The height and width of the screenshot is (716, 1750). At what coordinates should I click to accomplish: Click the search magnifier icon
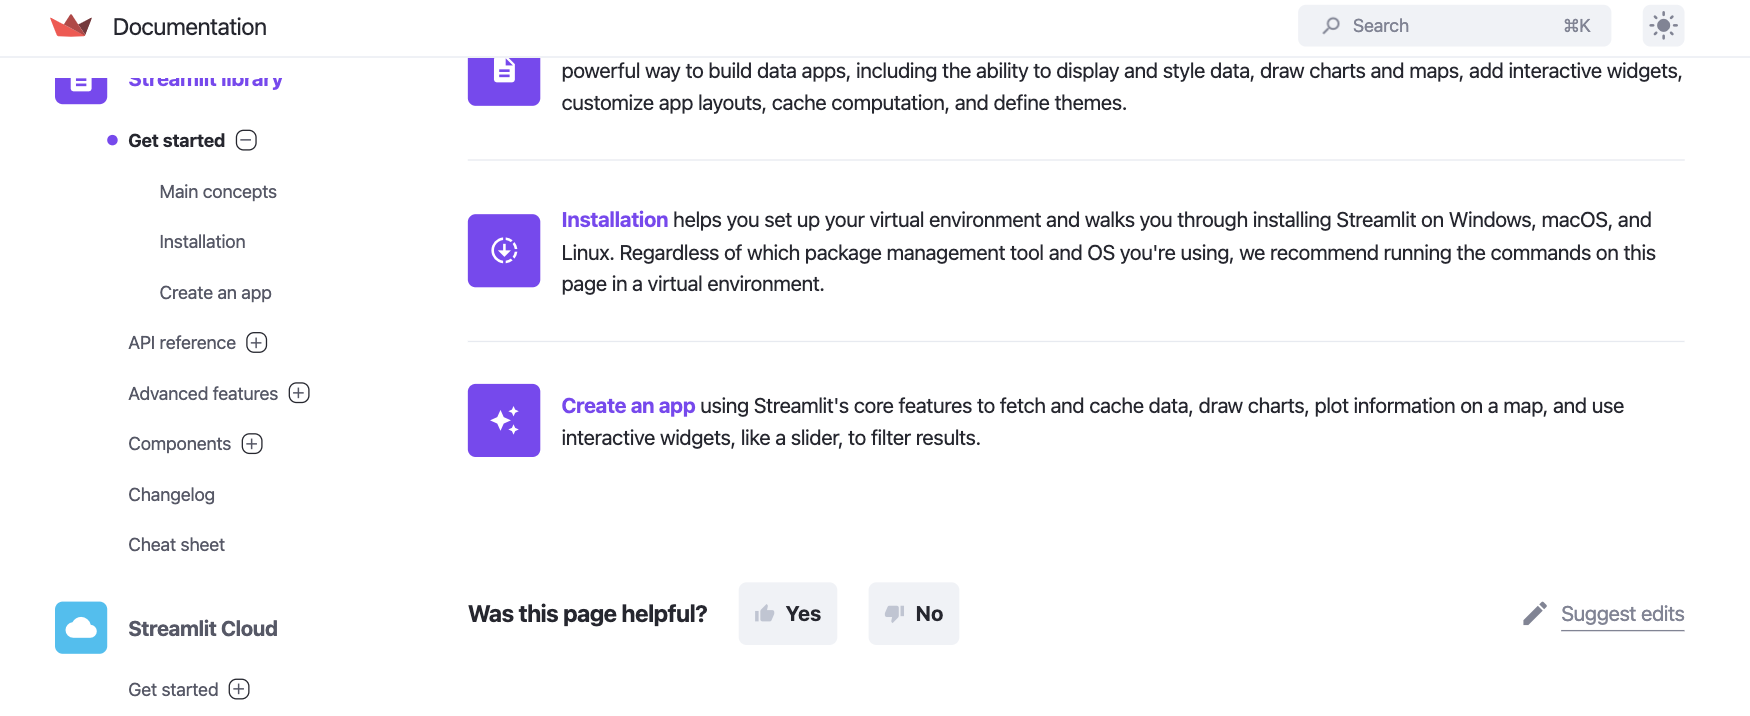click(x=1331, y=26)
